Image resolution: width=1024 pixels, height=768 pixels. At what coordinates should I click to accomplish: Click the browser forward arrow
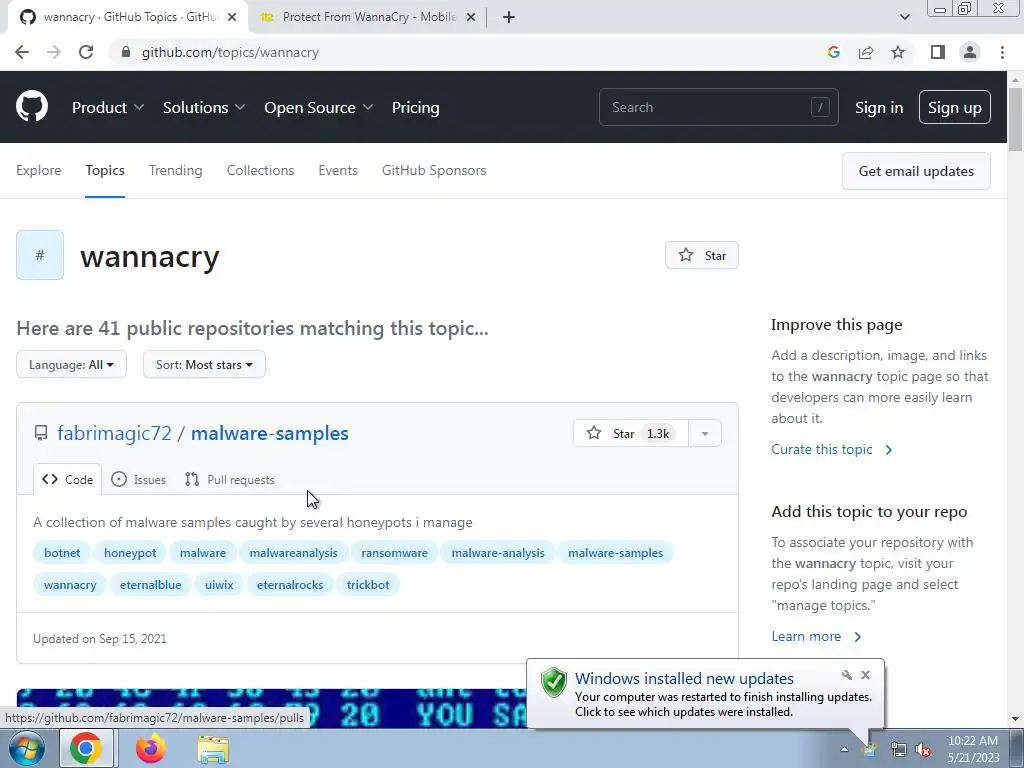coord(54,52)
